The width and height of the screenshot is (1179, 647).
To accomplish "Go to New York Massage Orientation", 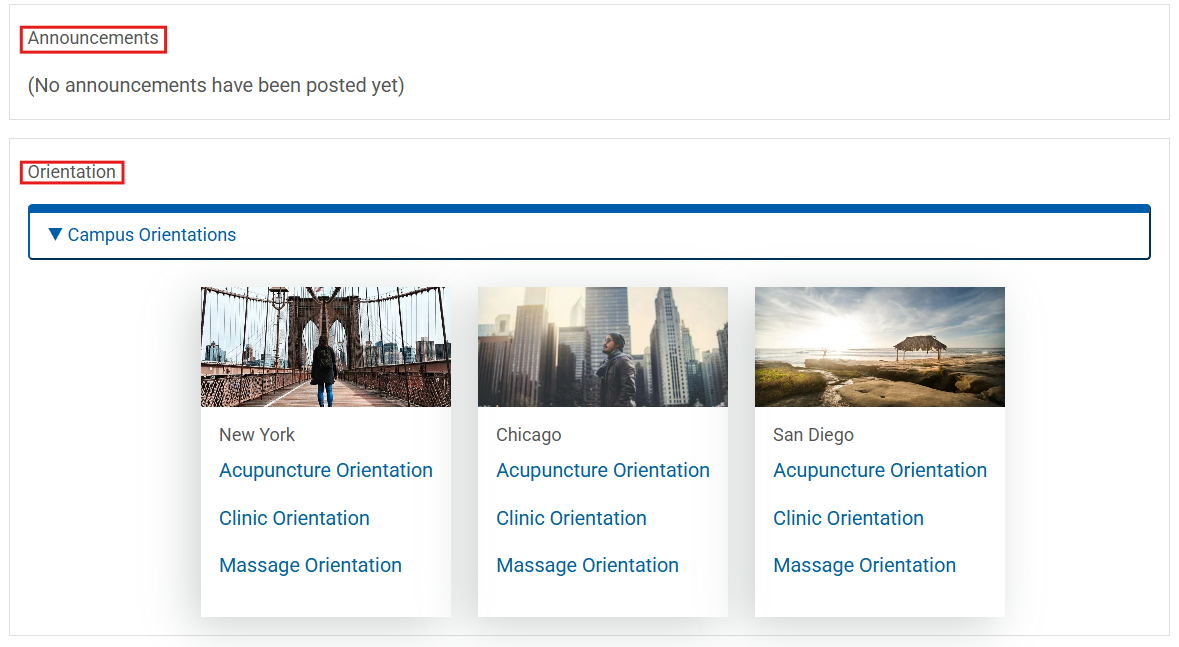I will [x=310, y=565].
